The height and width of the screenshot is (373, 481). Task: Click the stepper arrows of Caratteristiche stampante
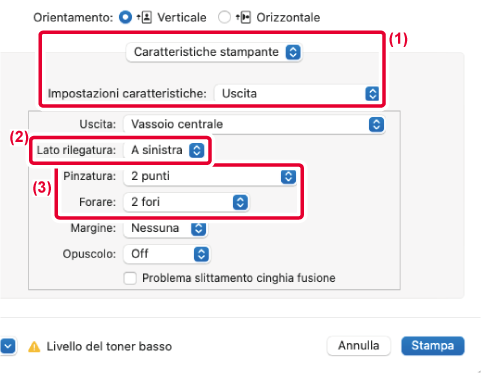point(293,52)
